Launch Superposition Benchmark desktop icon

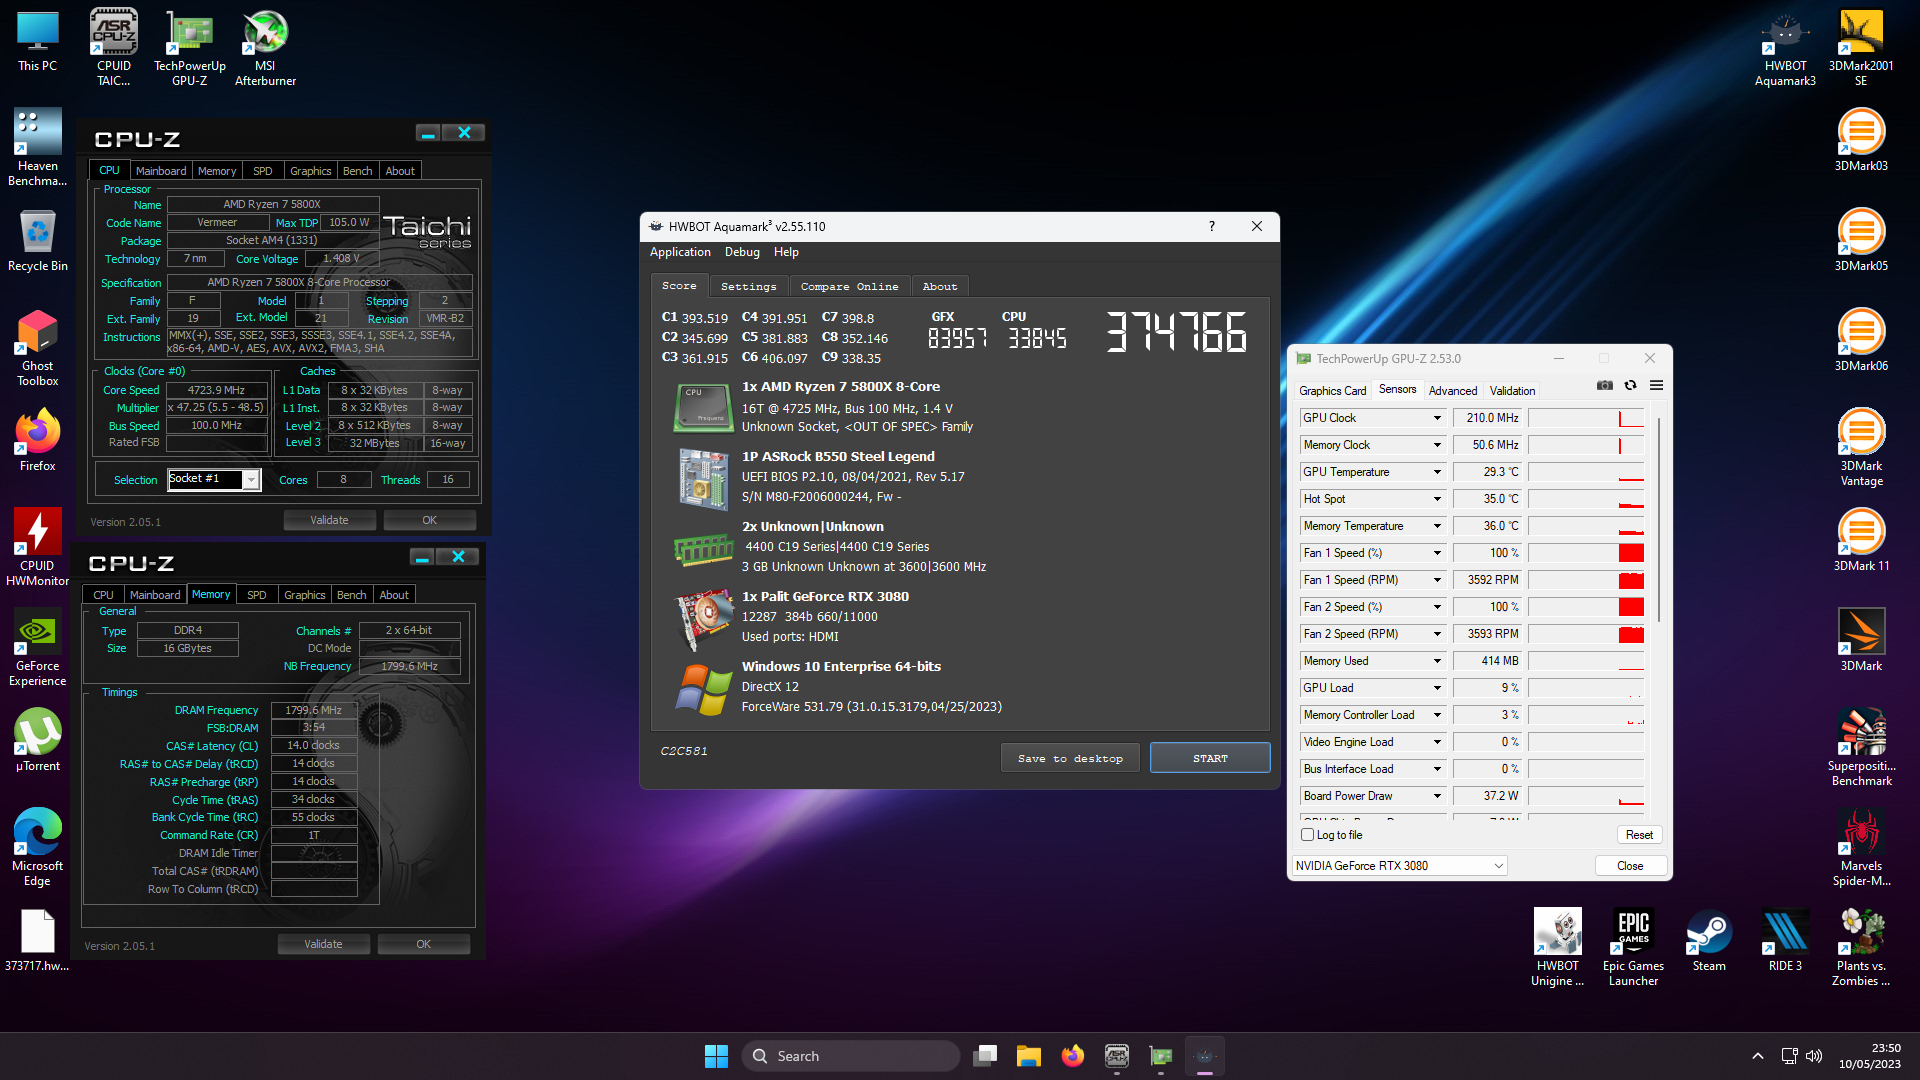click(x=1861, y=747)
